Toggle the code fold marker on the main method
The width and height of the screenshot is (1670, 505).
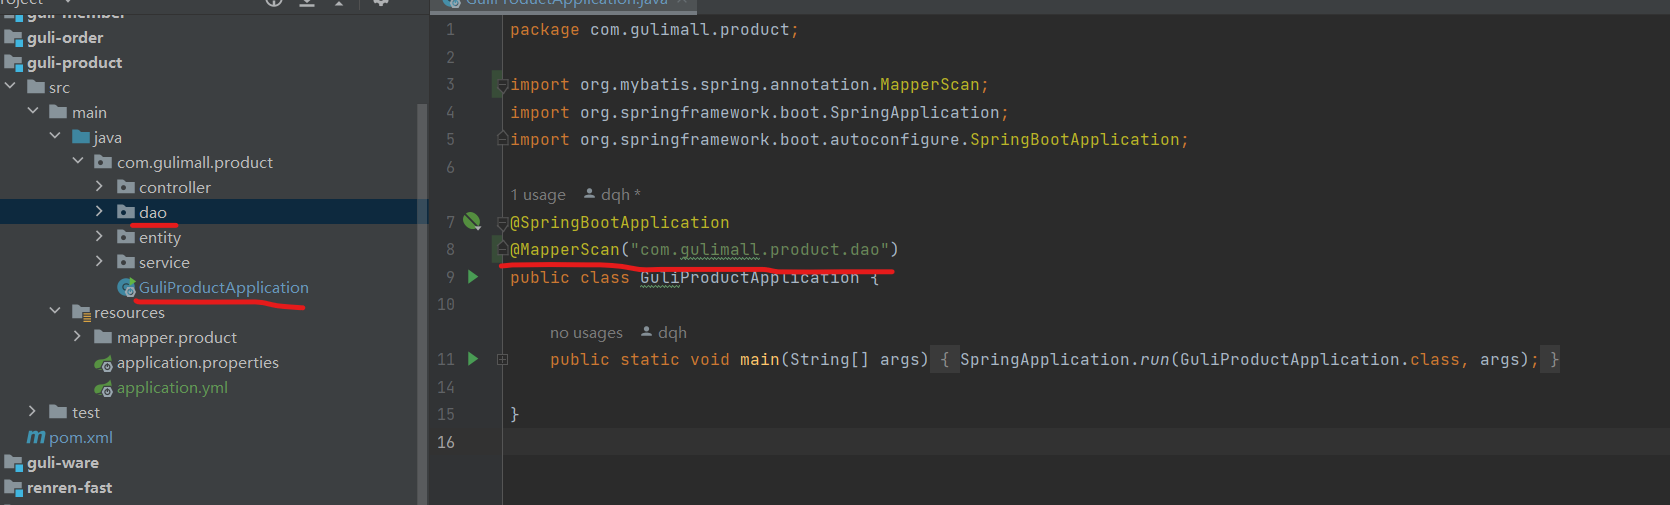pos(502,359)
